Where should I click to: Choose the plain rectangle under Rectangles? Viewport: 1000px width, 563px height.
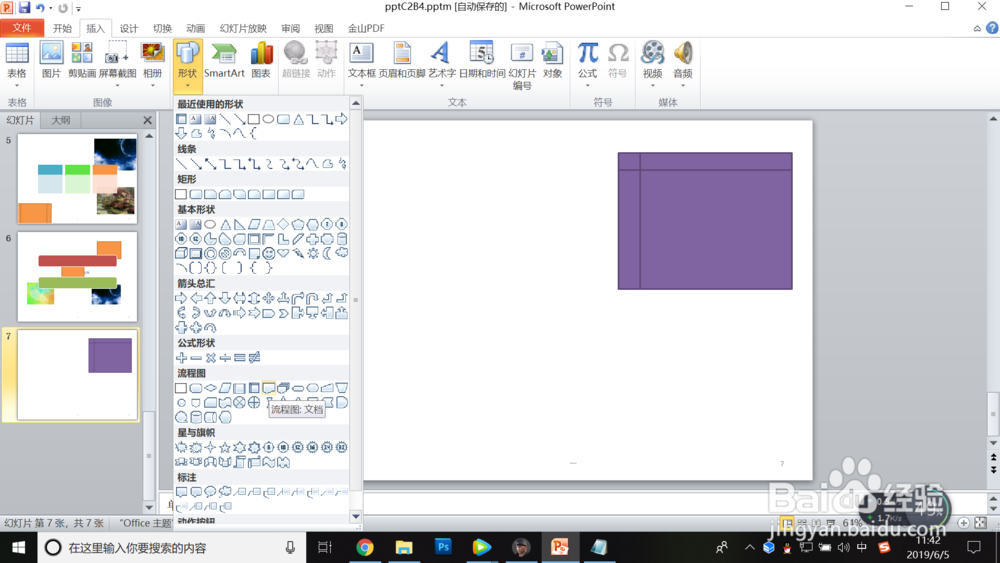(x=181, y=194)
